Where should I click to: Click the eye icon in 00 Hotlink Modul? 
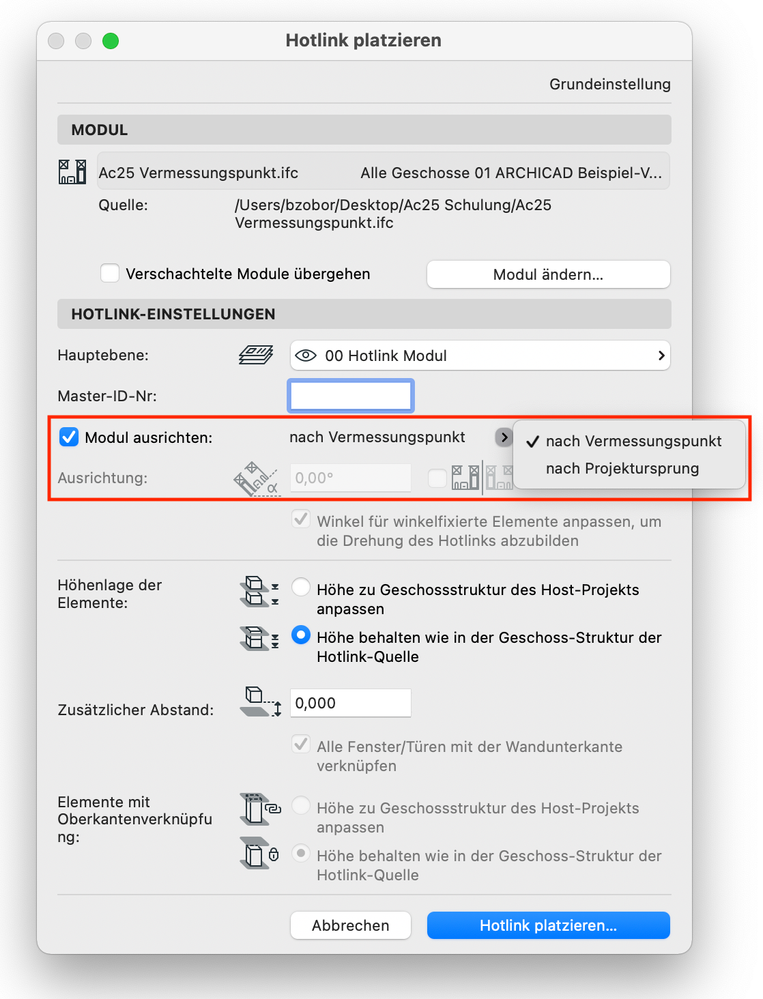pos(306,356)
